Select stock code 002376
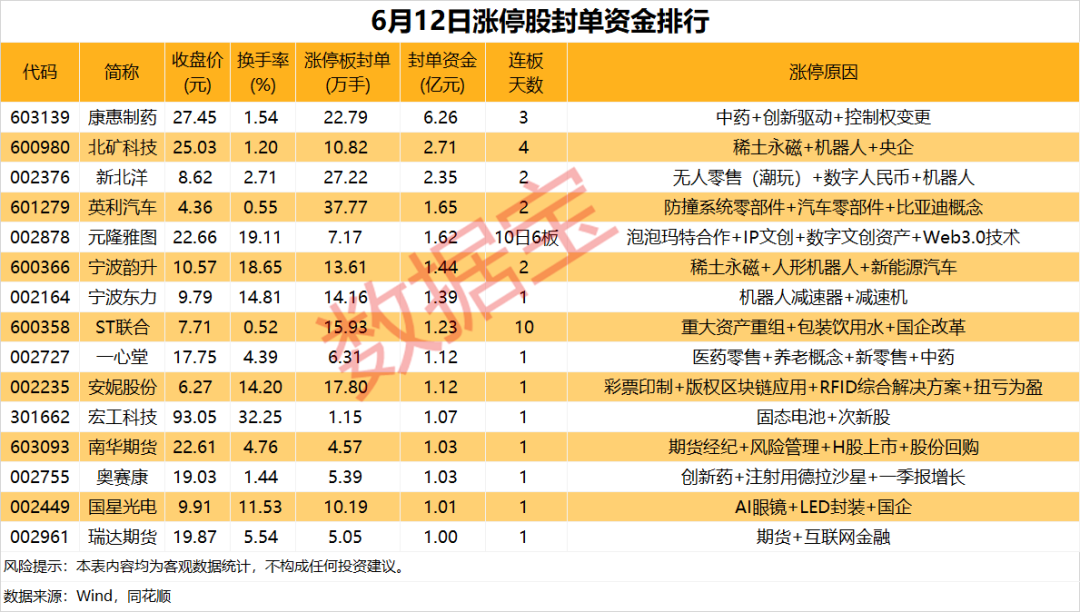Screen dimensions: 1080x612 pyautogui.click(x=40, y=177)
